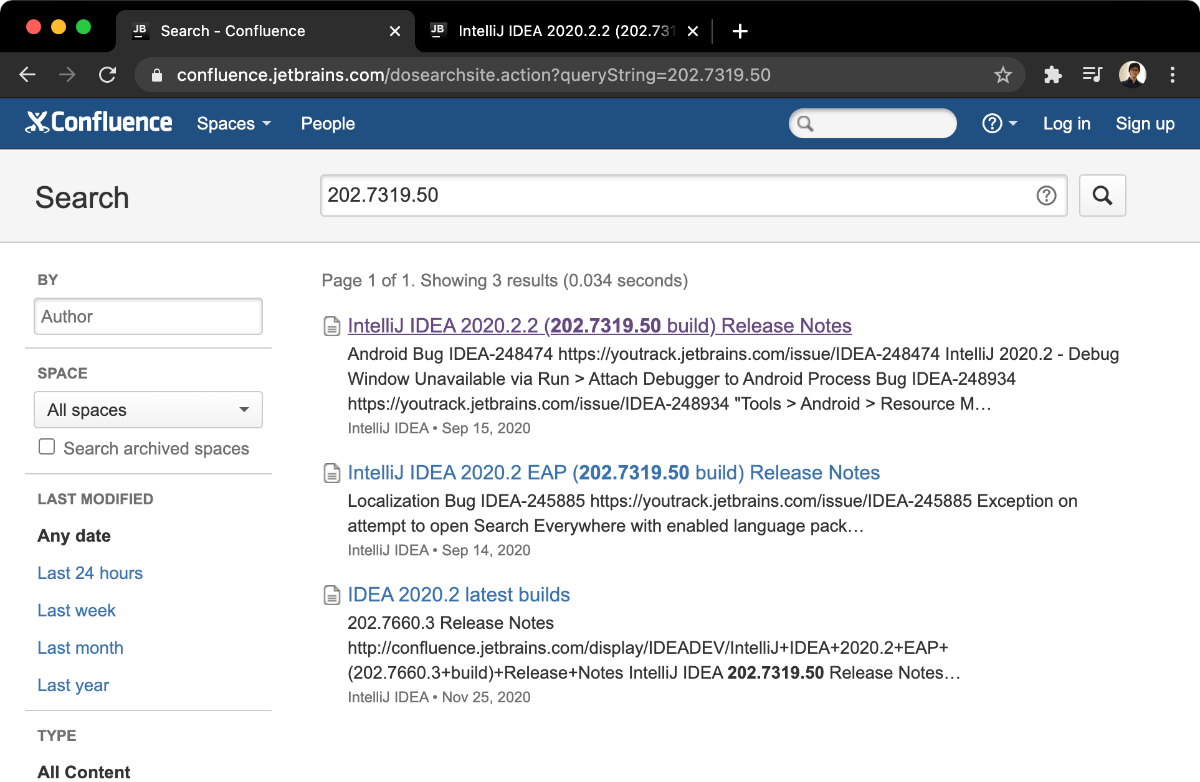Click the browser address bar URL
Viewport: 1200px width, 782px height.
click(x=474, y=75)
